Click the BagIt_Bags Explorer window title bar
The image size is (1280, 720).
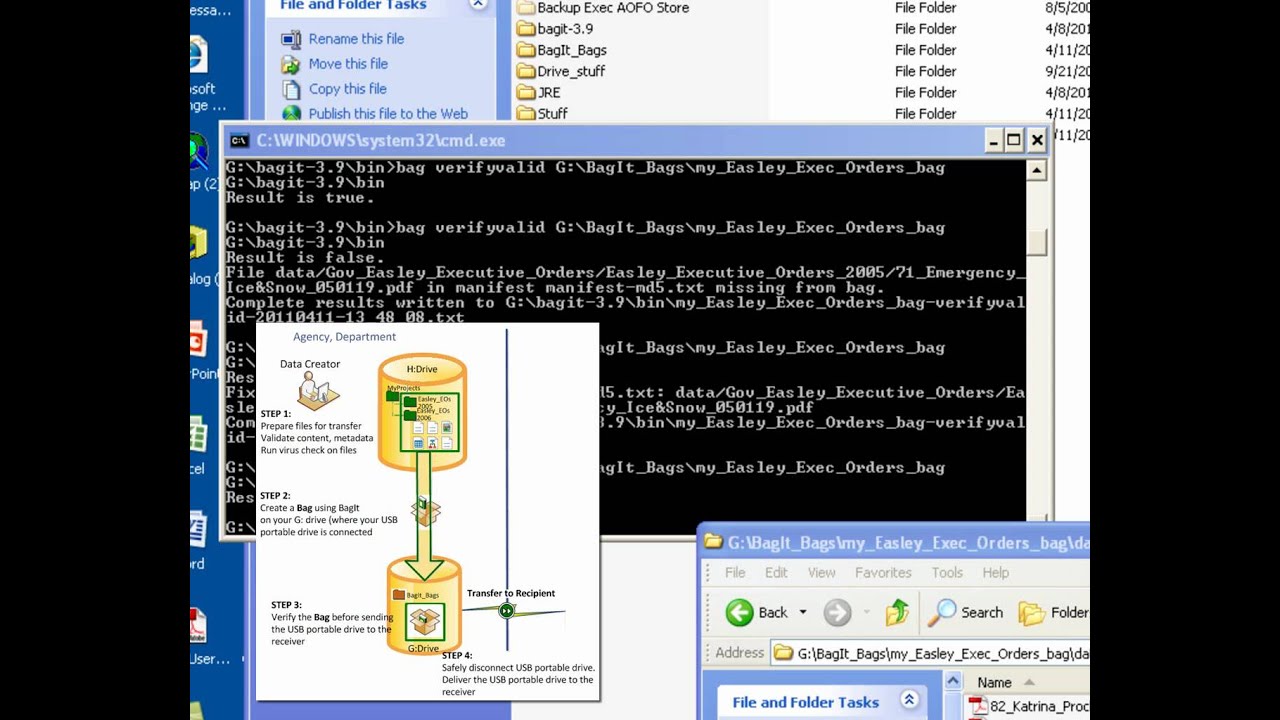coord(895,543)
